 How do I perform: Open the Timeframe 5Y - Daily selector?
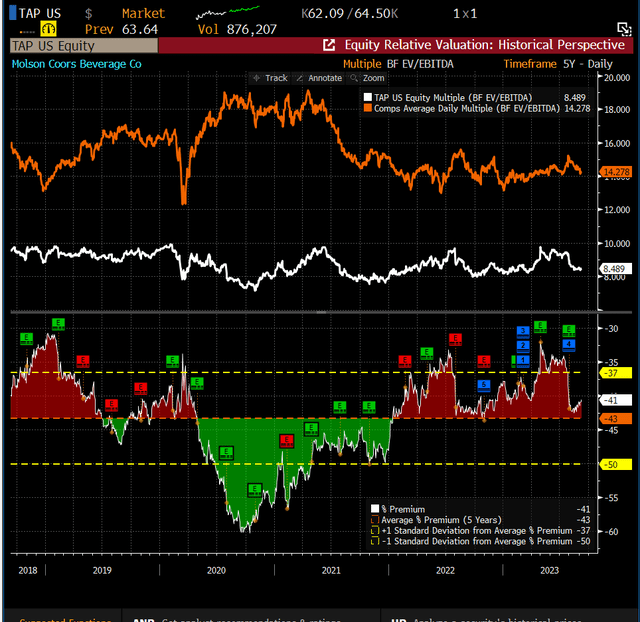(558, 64)
